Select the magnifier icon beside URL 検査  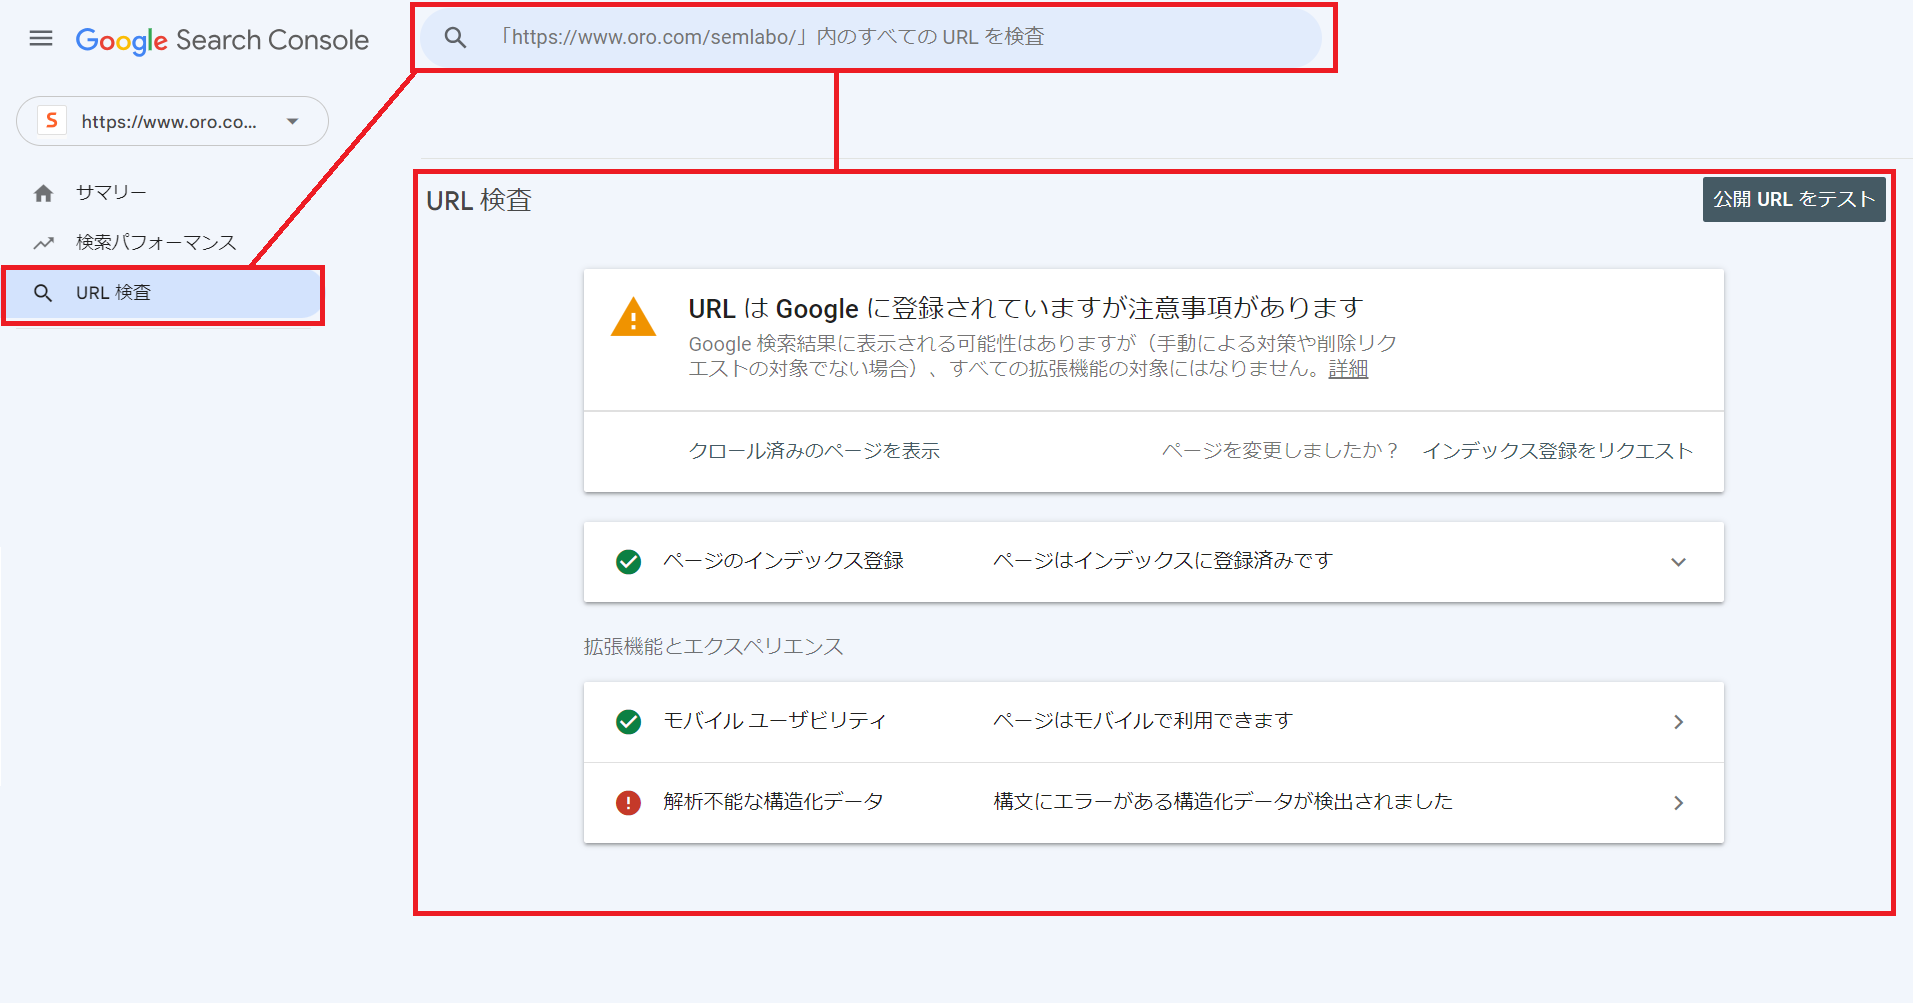[44, 292]
